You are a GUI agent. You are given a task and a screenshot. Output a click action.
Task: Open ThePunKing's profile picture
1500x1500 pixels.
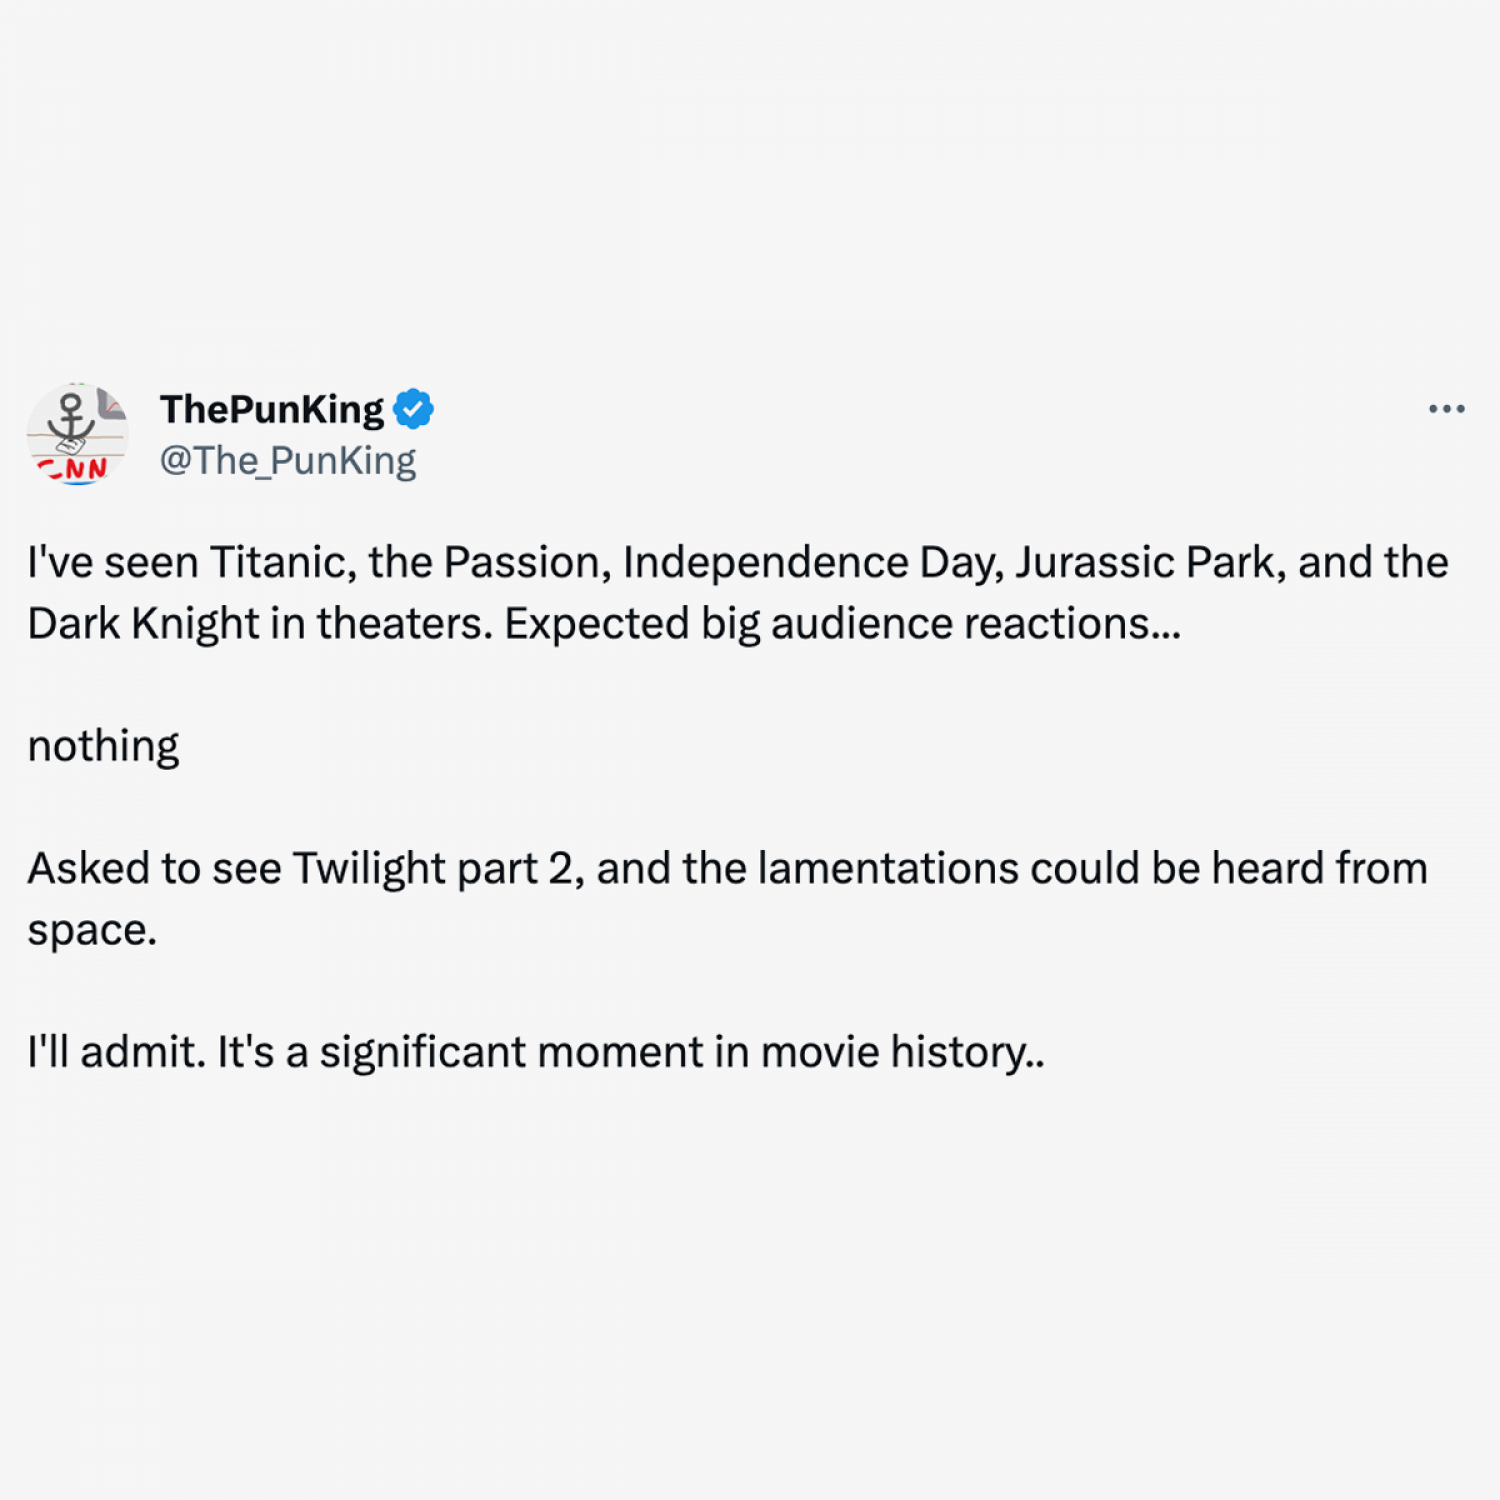[x=77, y=434]
